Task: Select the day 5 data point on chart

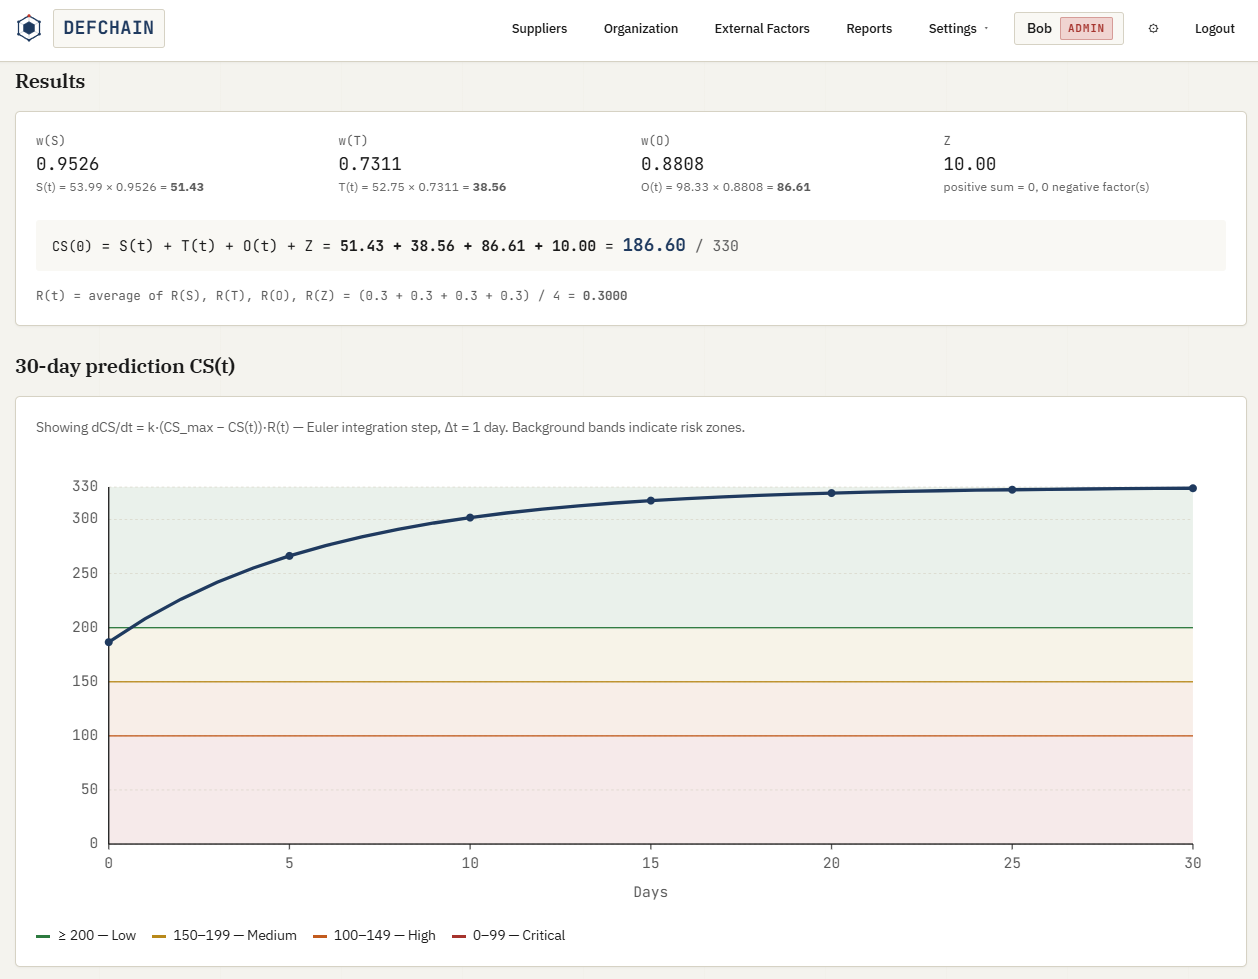Action: 289,556
